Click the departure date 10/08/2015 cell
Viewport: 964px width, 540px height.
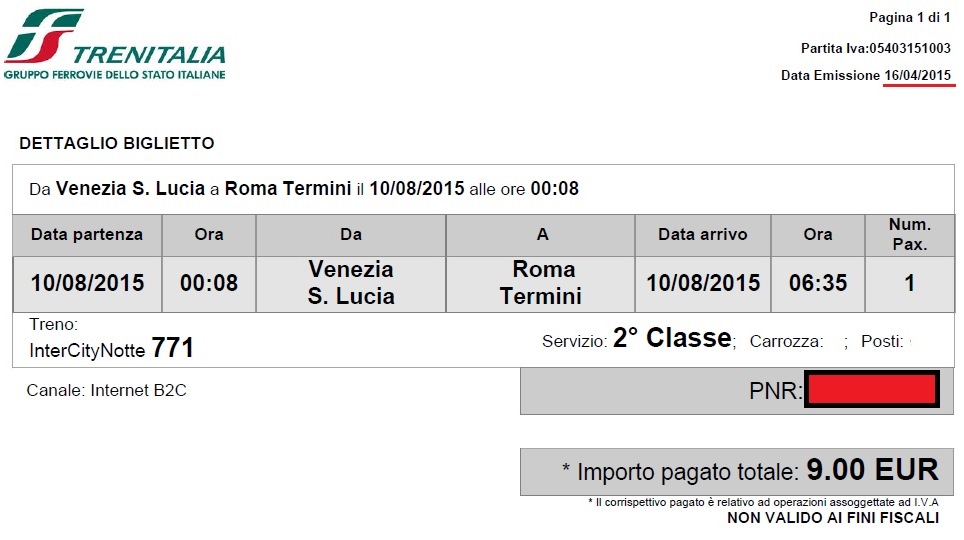87,284
